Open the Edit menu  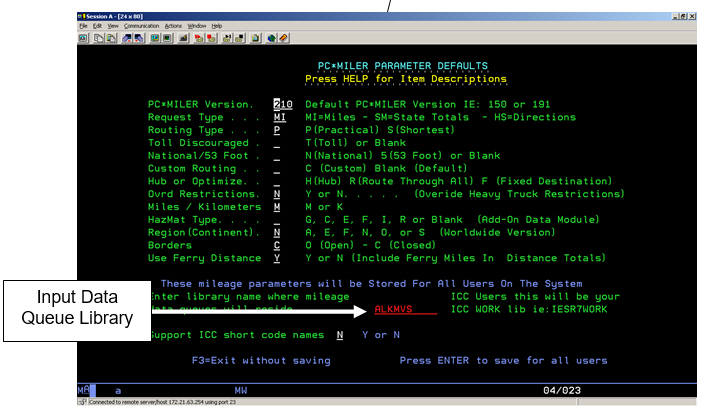97,26
